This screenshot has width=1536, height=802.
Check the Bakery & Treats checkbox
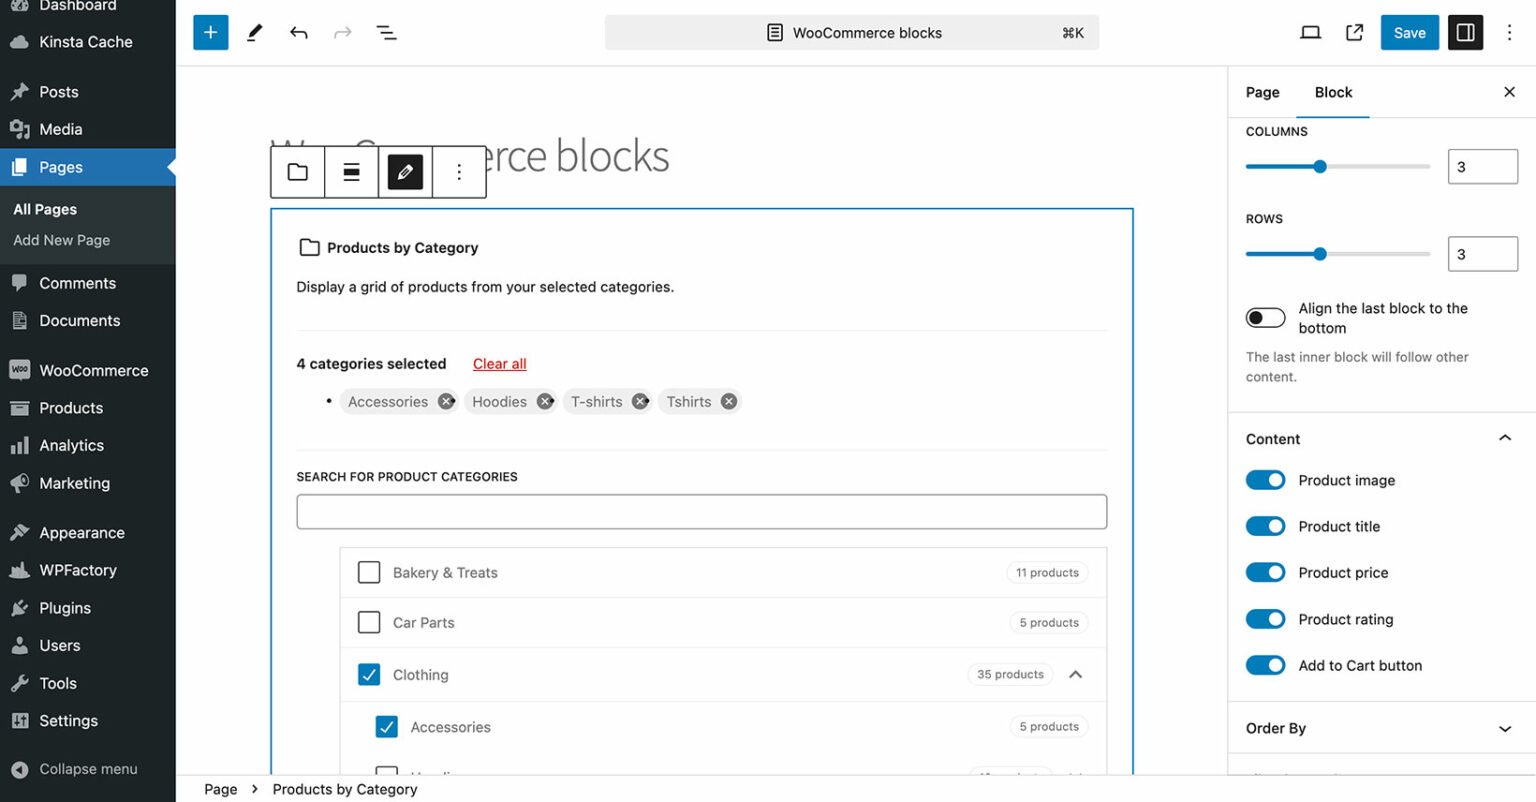point(369,572)
